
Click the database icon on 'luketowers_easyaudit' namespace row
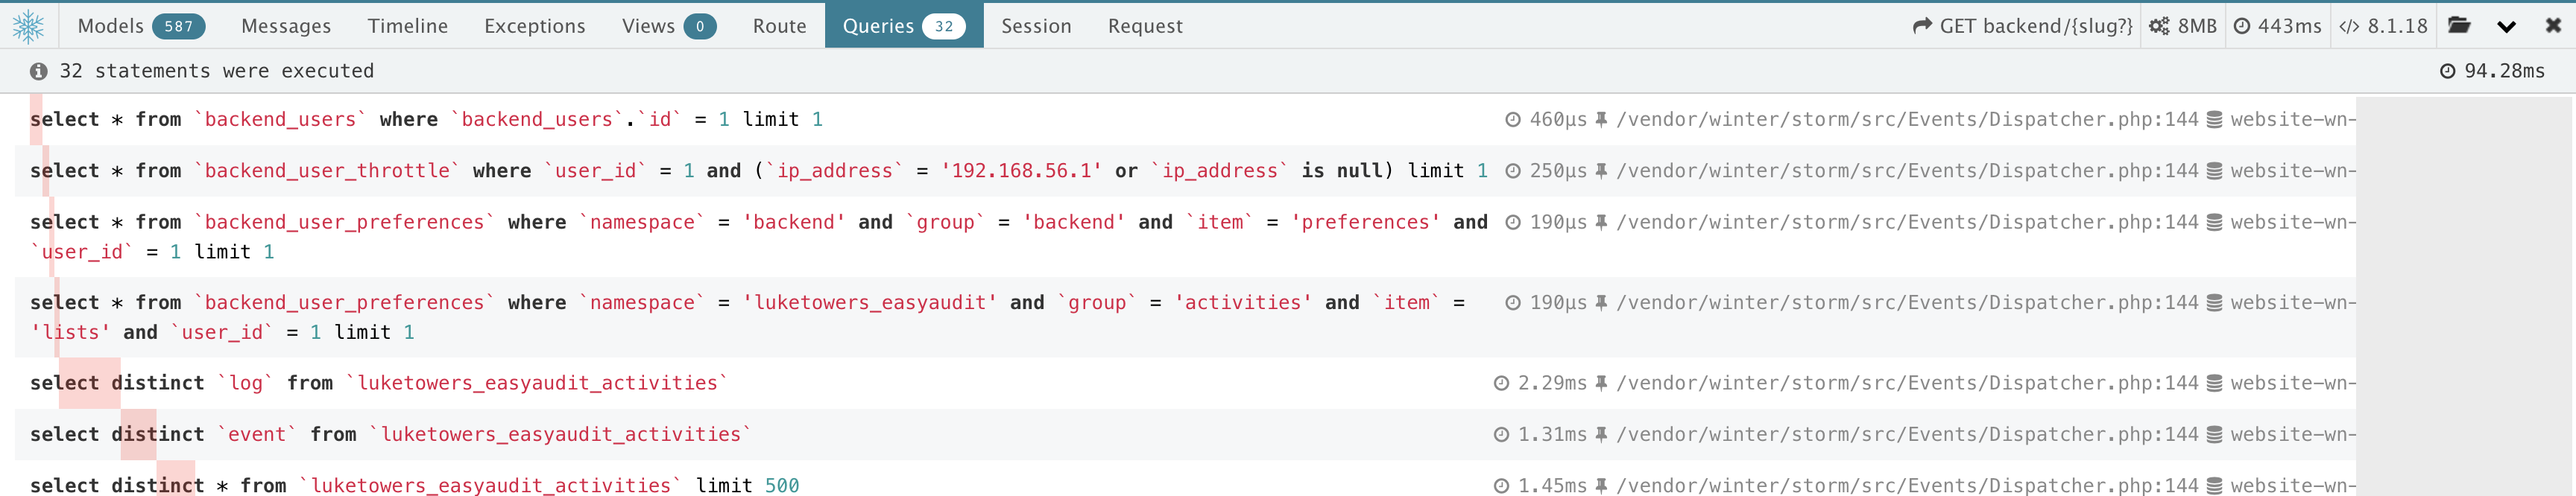pos(2214,302)
